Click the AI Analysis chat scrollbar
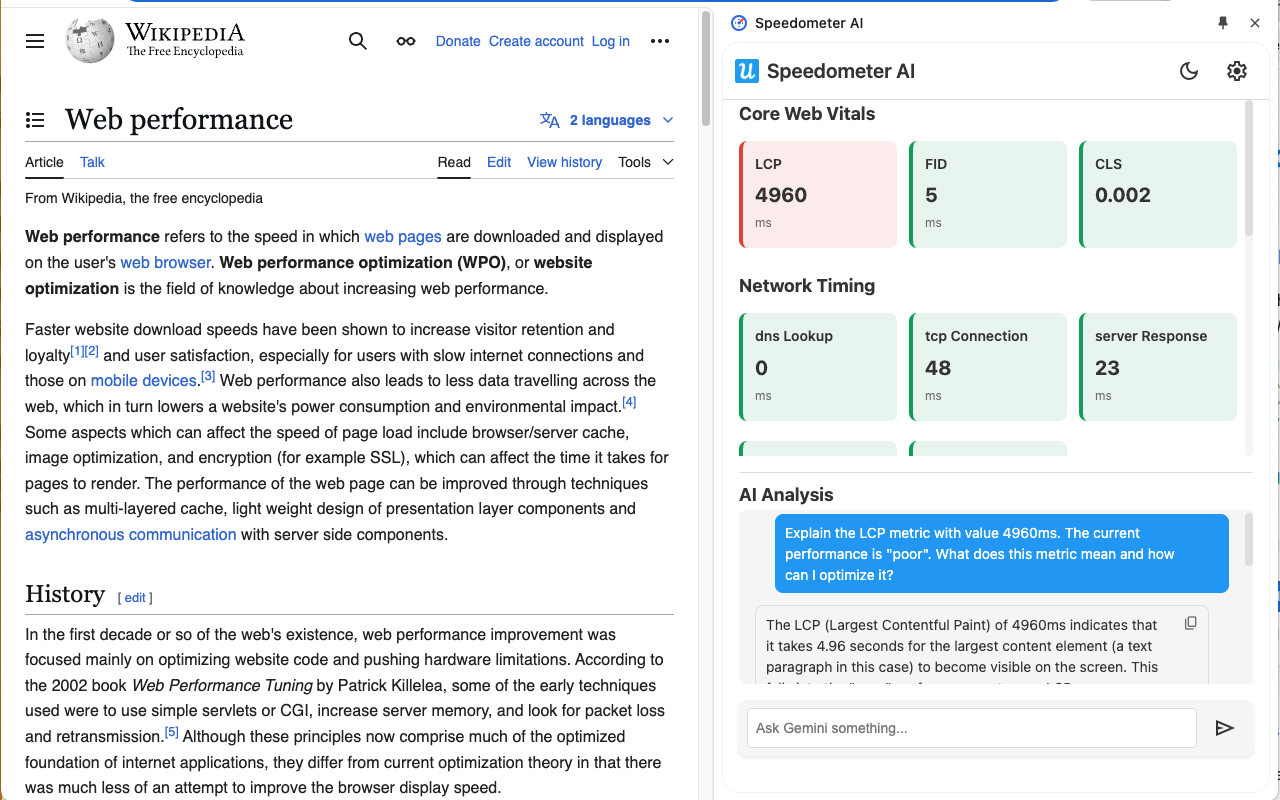 pos(1249,540)
